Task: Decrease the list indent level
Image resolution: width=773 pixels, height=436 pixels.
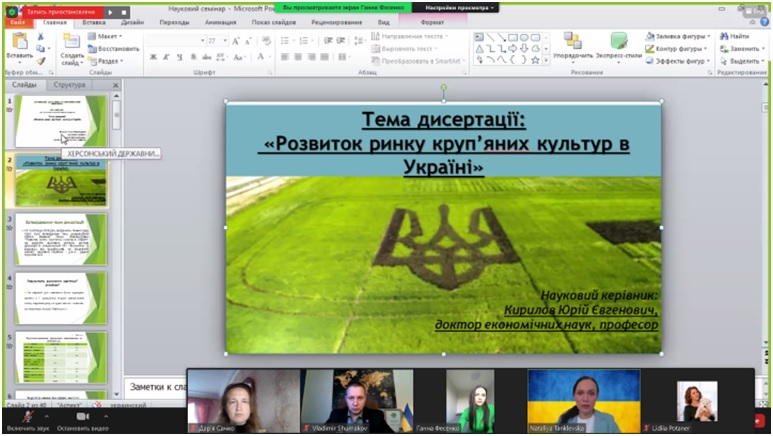Action: pos(328,40)
